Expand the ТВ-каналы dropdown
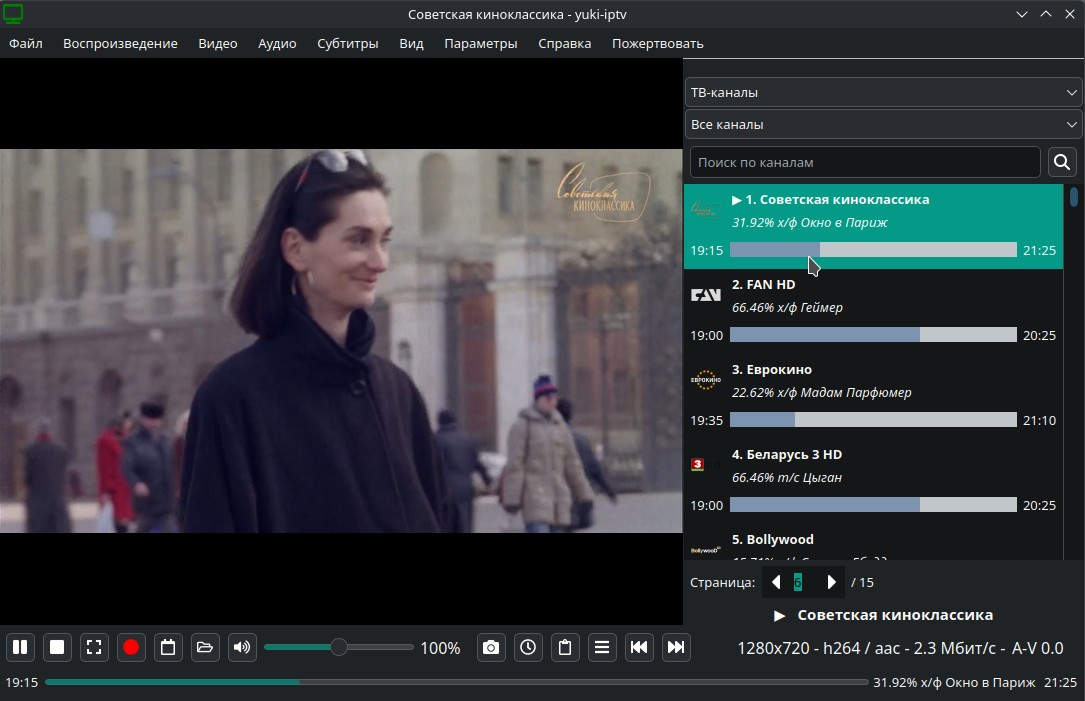The image size is (1085, 701). pos(883,92)
